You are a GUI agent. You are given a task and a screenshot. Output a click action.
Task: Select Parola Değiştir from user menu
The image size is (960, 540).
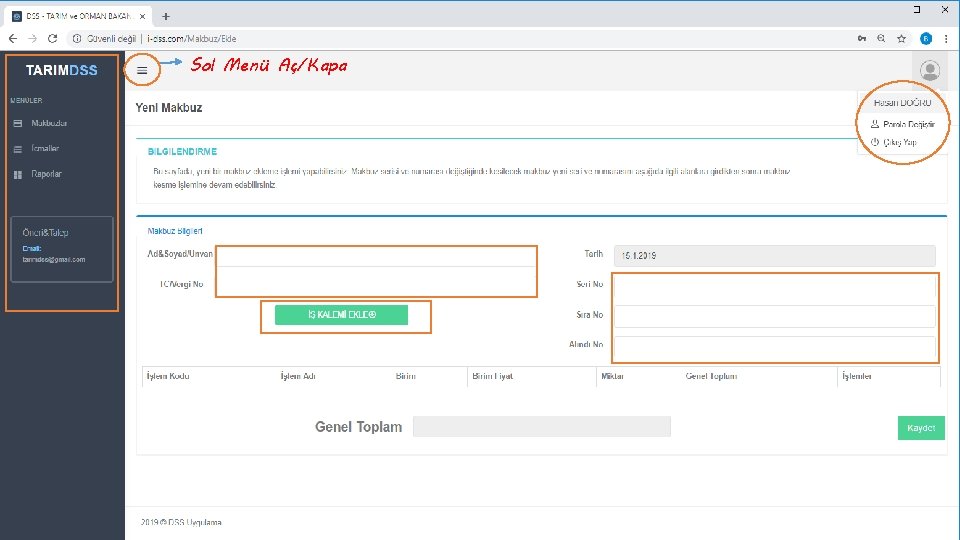coord(909,124)
